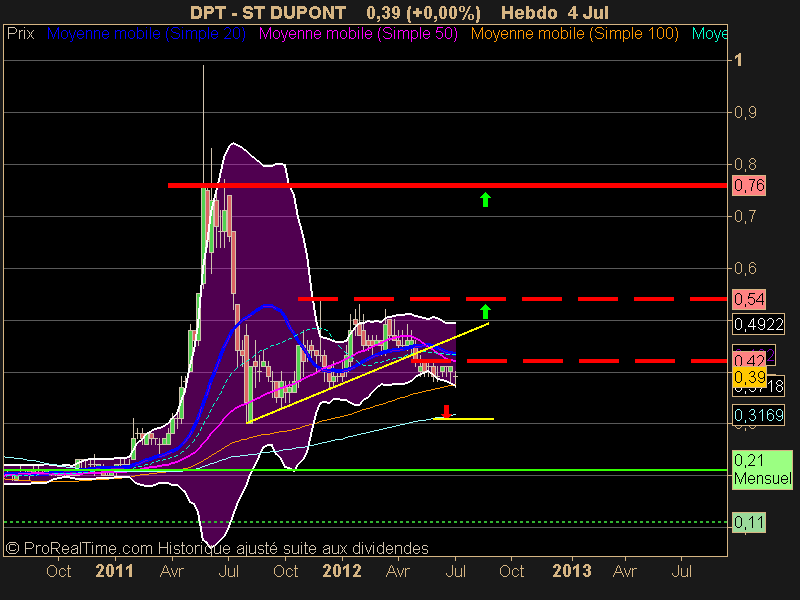Click the red 0,54 resistance price tag
Viewport: 800px width, 600px height.
click(x=749, y=298)
